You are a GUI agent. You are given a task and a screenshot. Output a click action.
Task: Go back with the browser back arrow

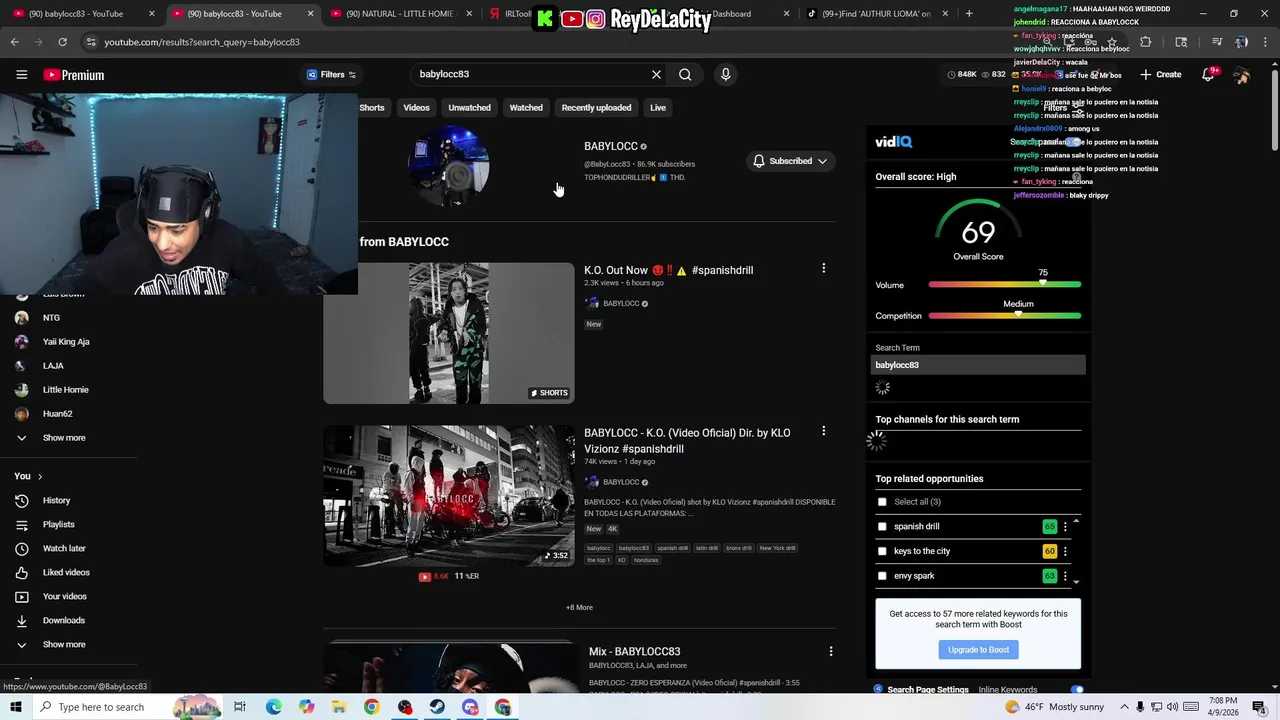pos(14,42)
